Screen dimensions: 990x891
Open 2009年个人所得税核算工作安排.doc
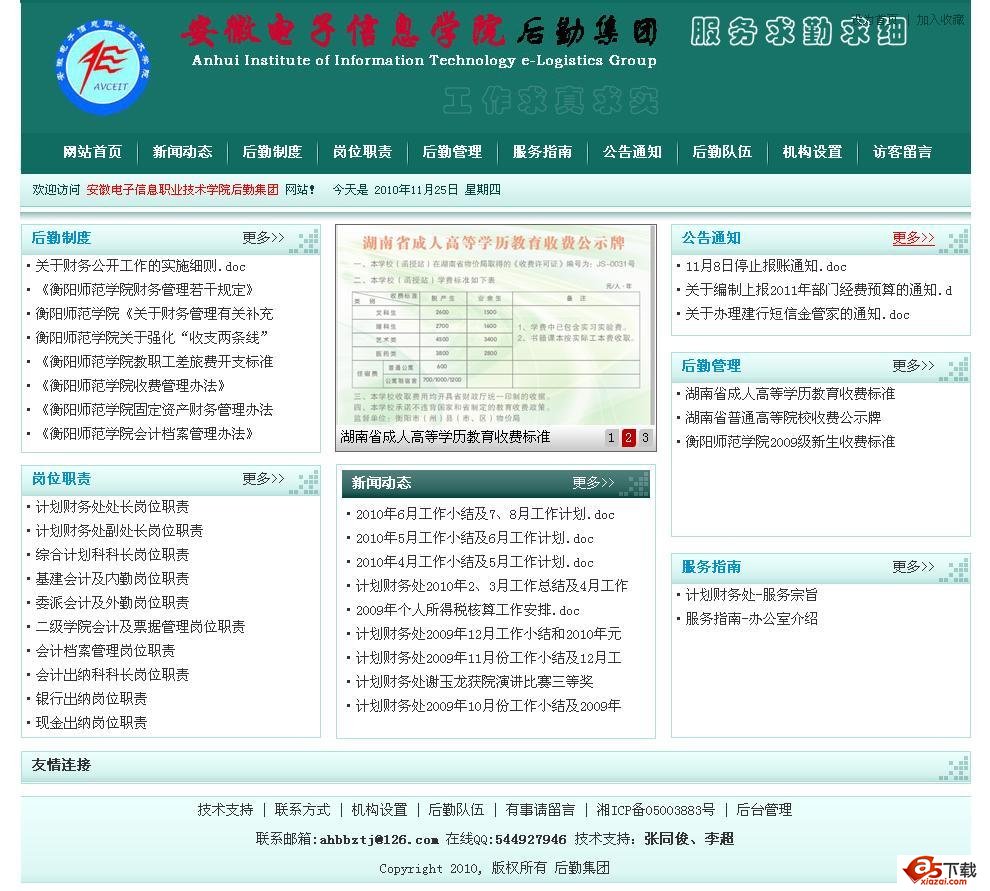(468, 610)
